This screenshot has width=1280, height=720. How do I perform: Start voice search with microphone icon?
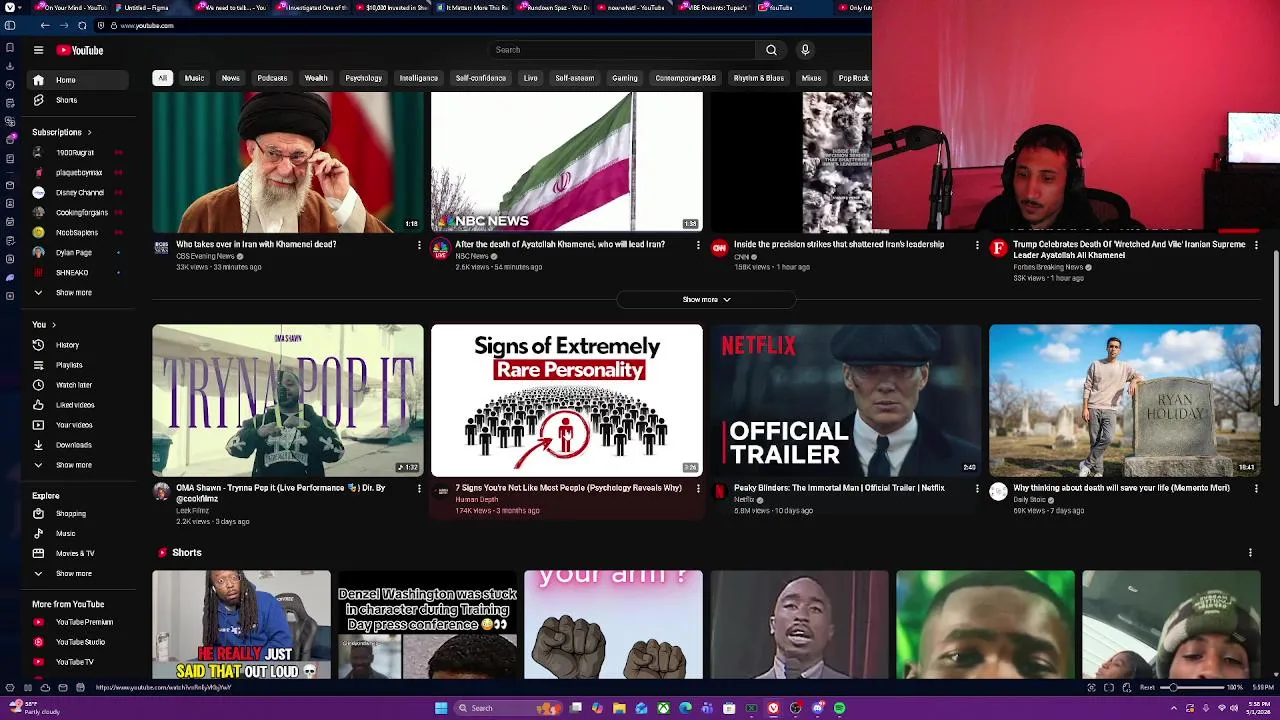(x=805, y=50)
